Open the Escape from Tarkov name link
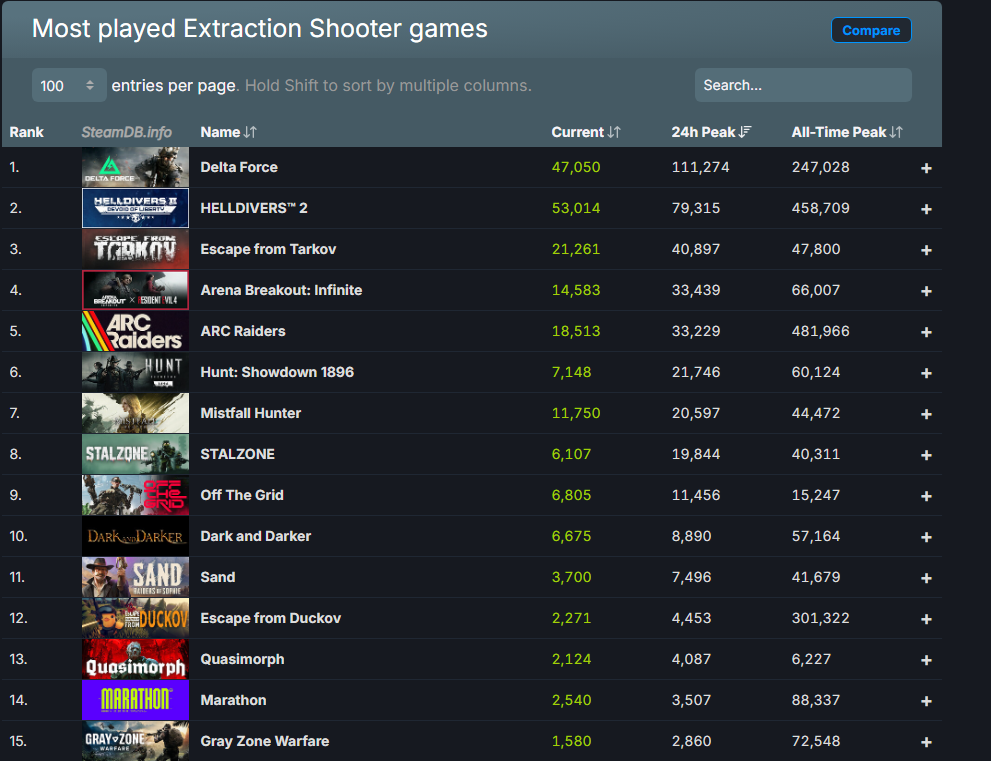 coord(268,249)
